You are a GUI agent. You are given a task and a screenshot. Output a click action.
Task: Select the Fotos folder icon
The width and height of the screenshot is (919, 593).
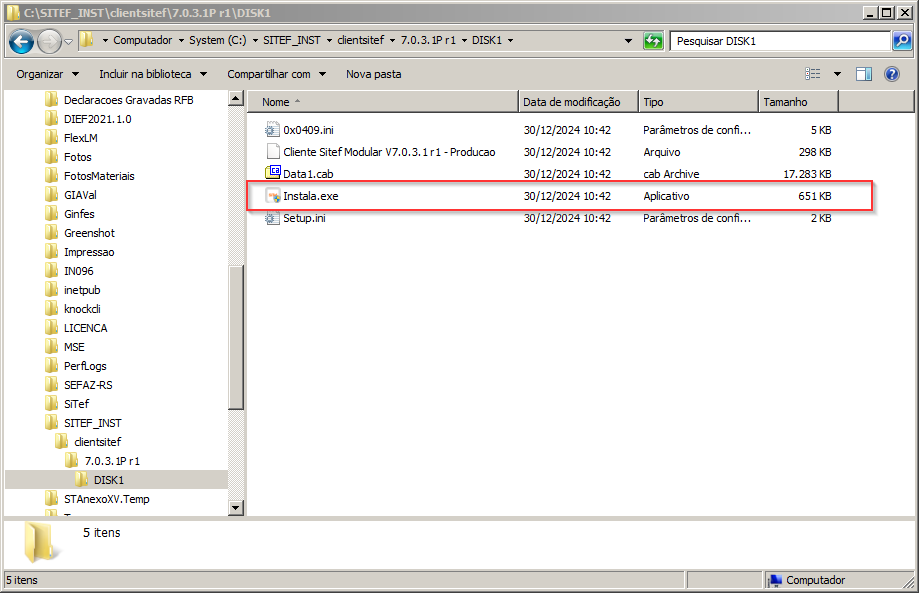click(52, 156)
